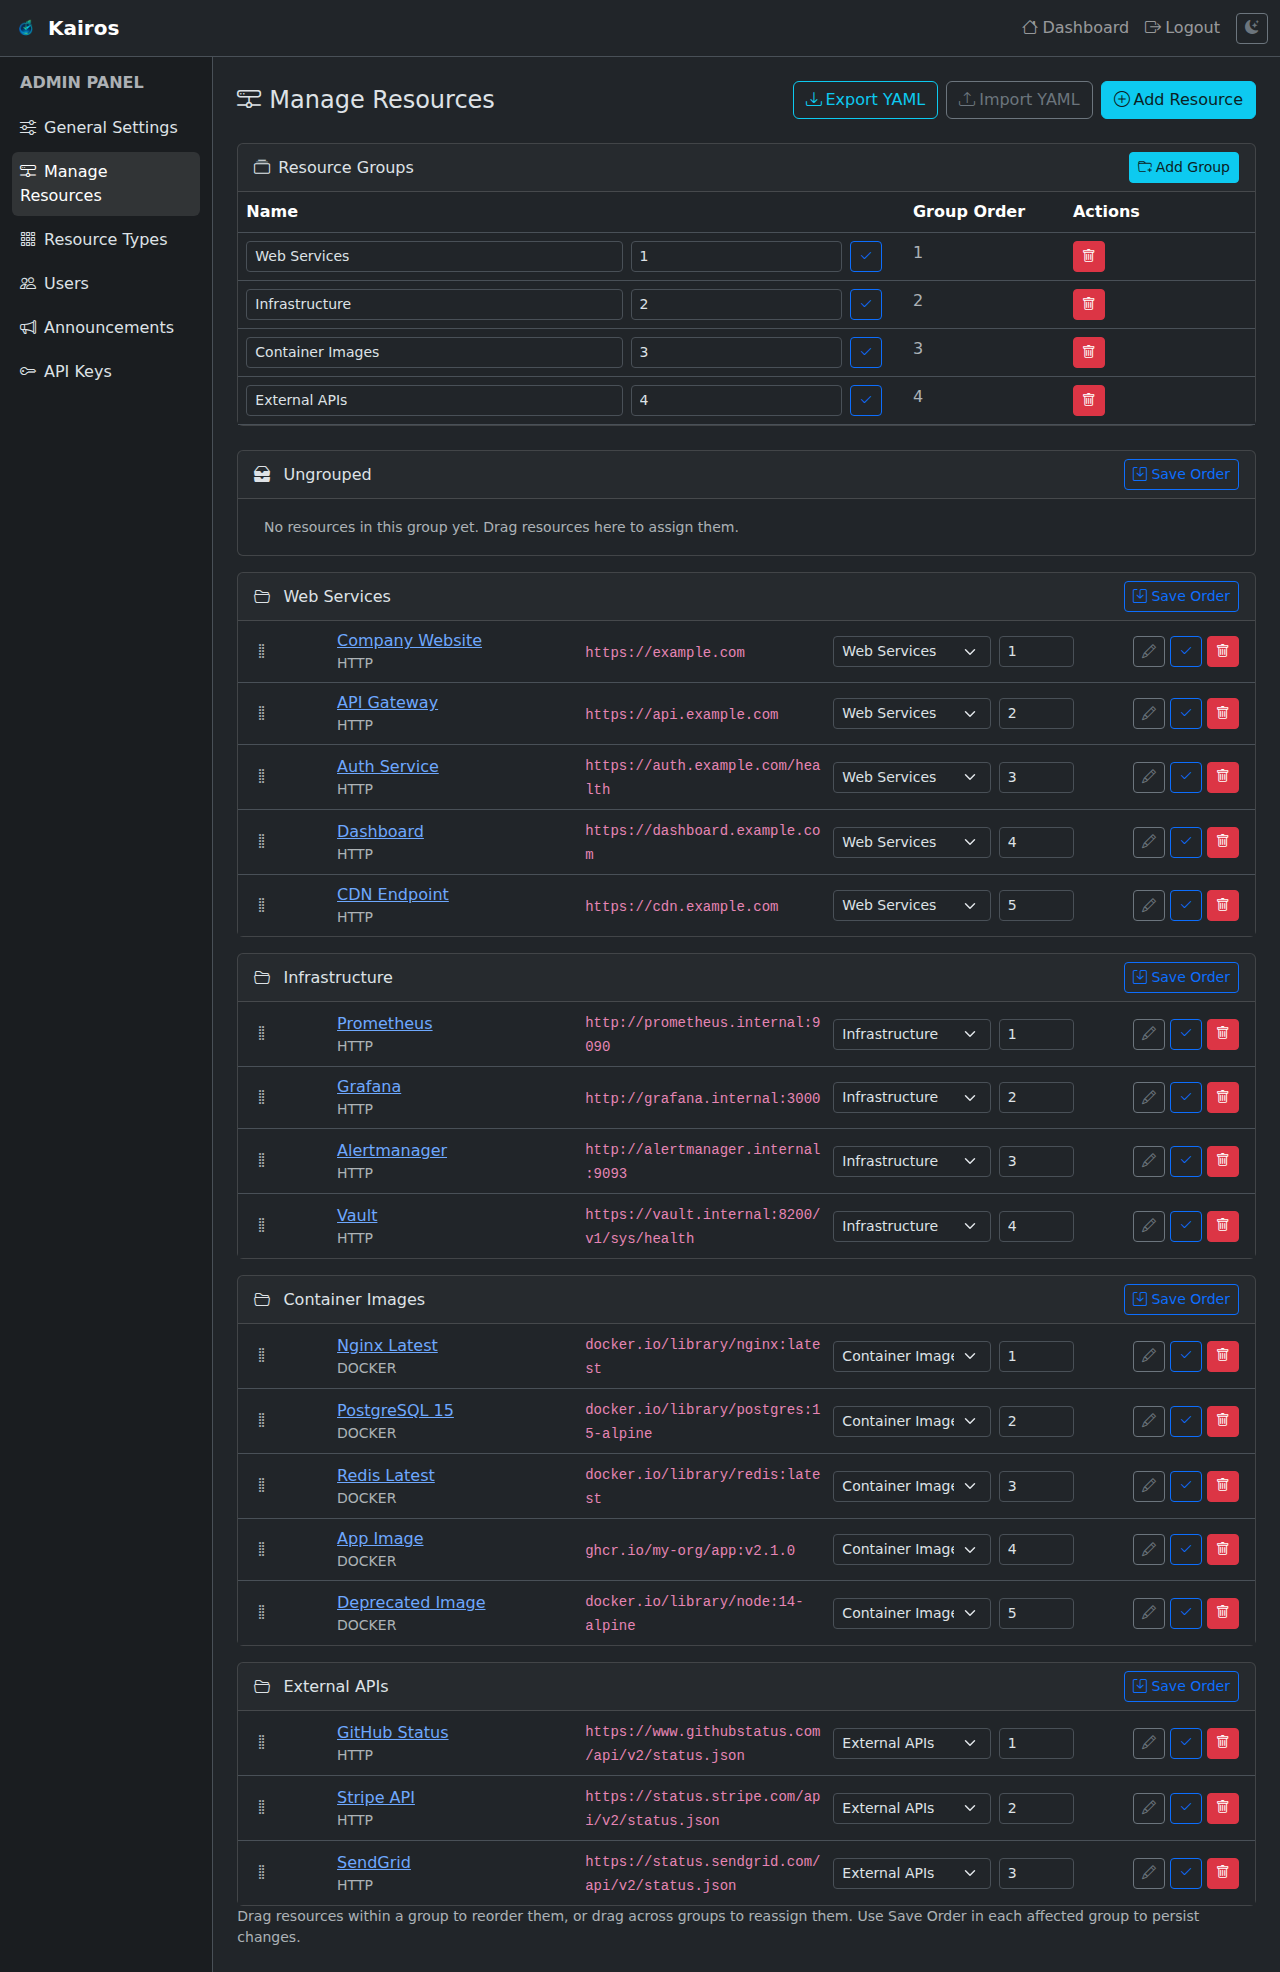Image resolution: width=1280 pixels, height=1972 pixels.
Task: Edit the Company Website resource
Action: tap(1148, 652)
